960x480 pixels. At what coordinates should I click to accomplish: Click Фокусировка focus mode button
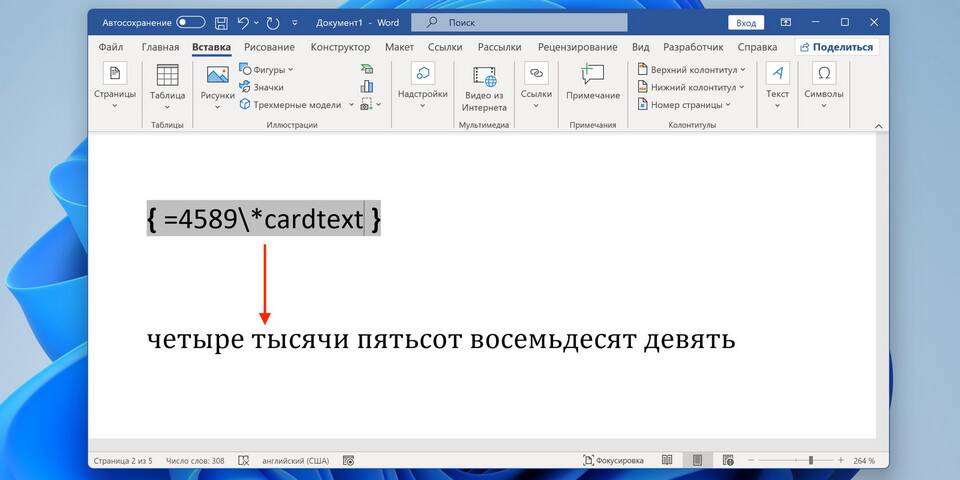point(613,460)
